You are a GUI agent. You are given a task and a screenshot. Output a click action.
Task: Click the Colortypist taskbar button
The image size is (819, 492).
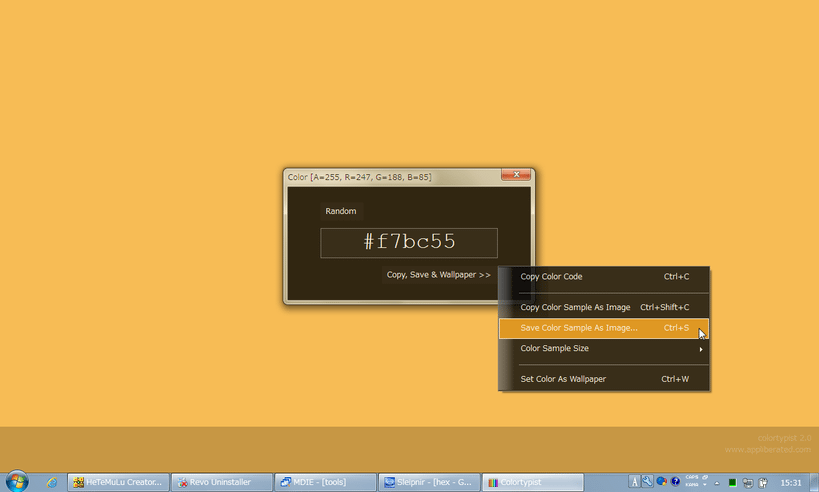532,482
